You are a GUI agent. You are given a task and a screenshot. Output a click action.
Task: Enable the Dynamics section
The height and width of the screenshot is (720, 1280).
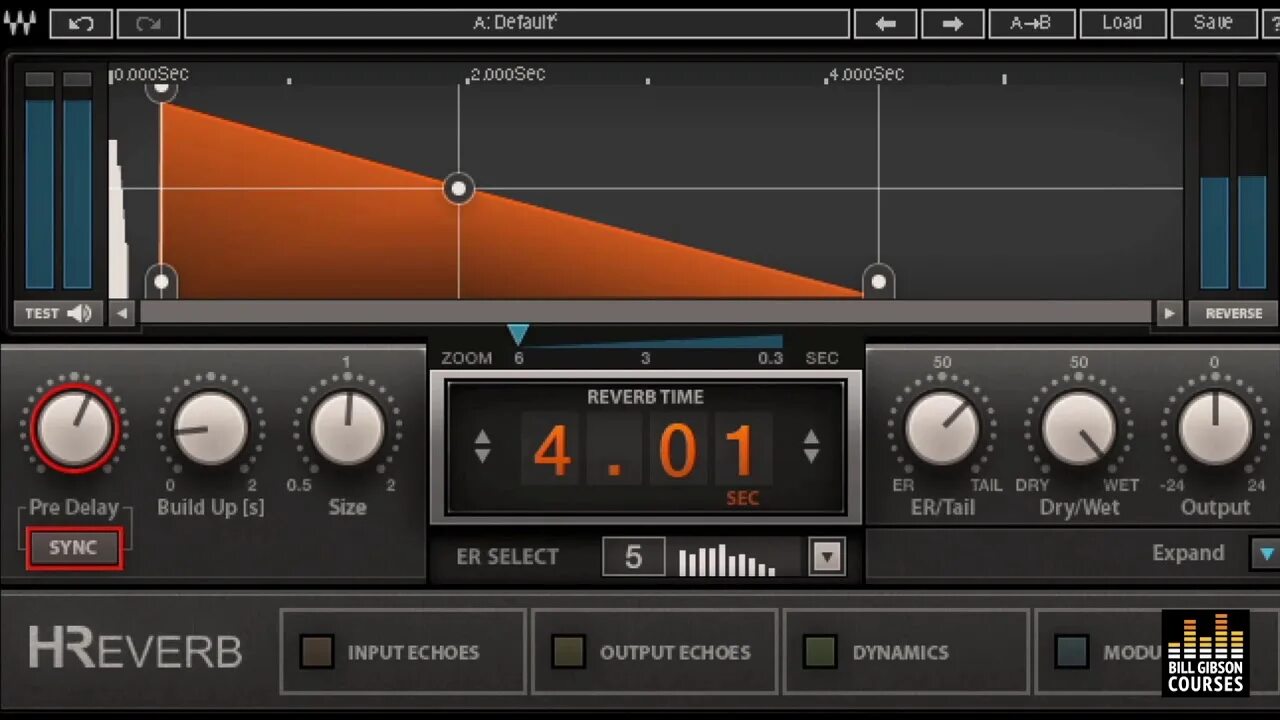821,652
